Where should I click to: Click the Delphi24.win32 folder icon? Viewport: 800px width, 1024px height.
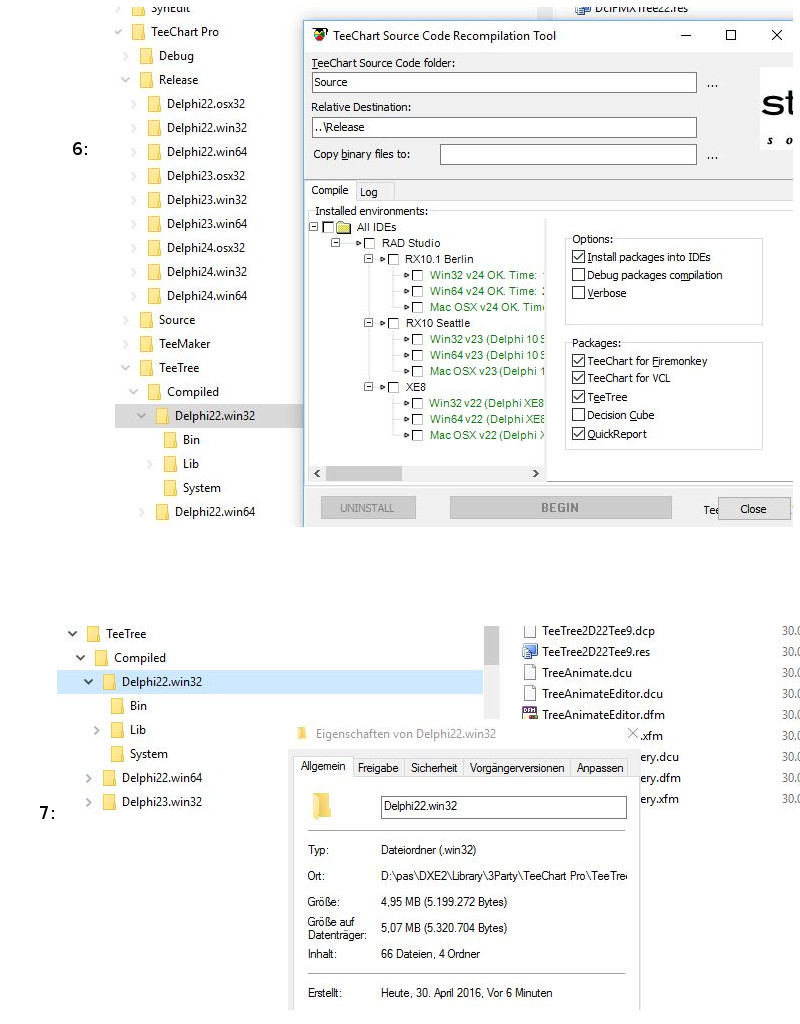point(154,272)
